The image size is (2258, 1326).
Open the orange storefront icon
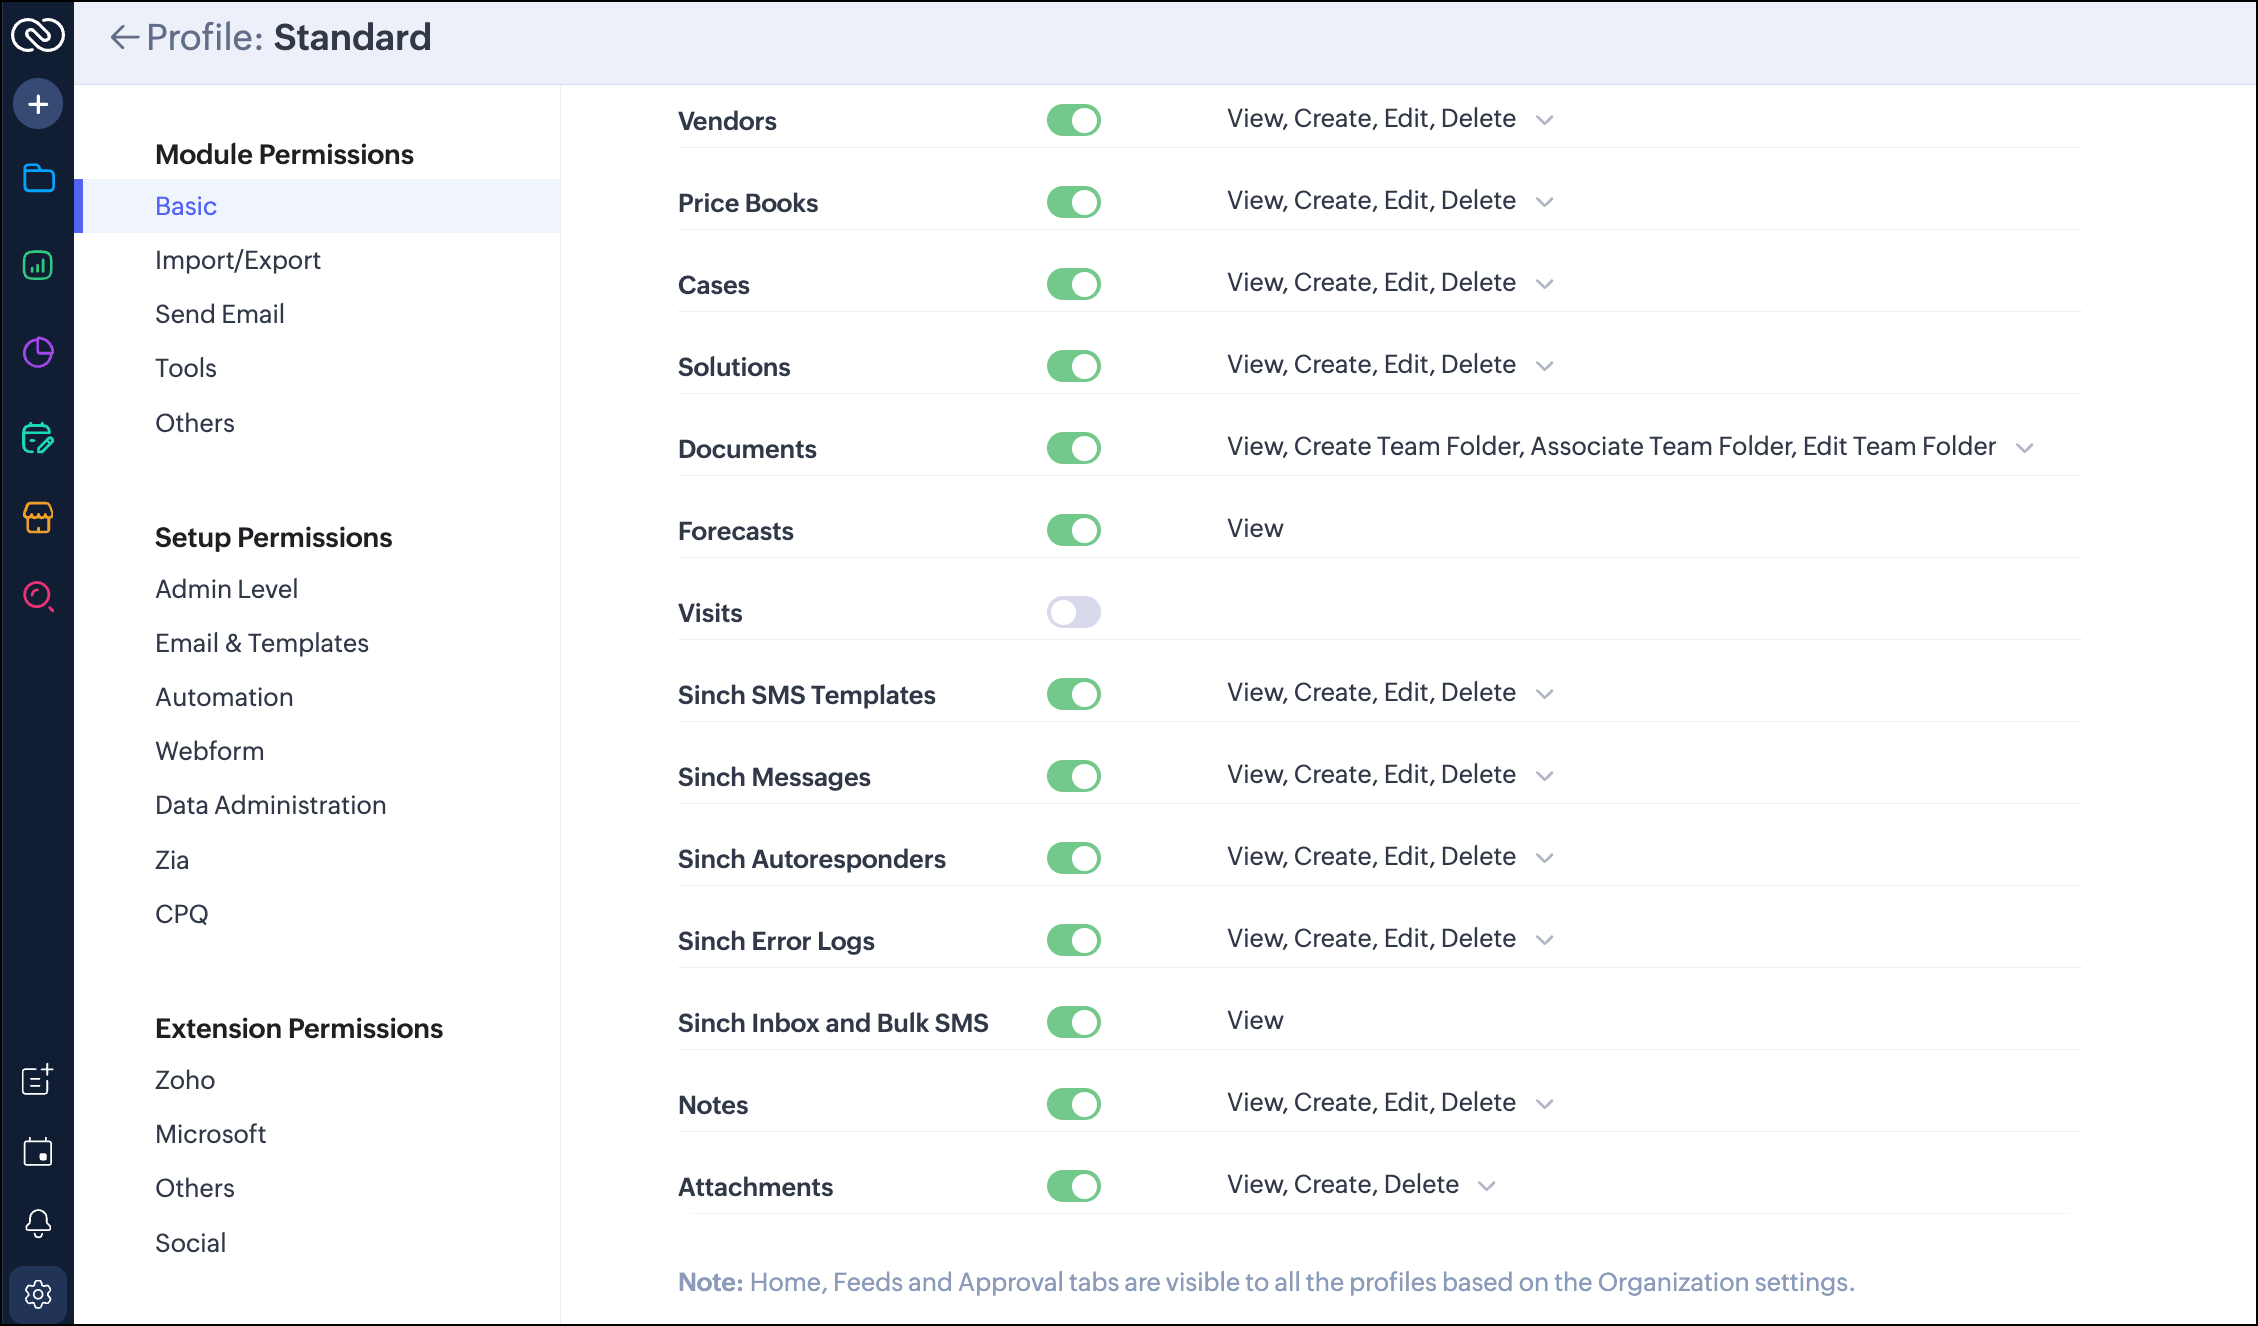(38, 517)
